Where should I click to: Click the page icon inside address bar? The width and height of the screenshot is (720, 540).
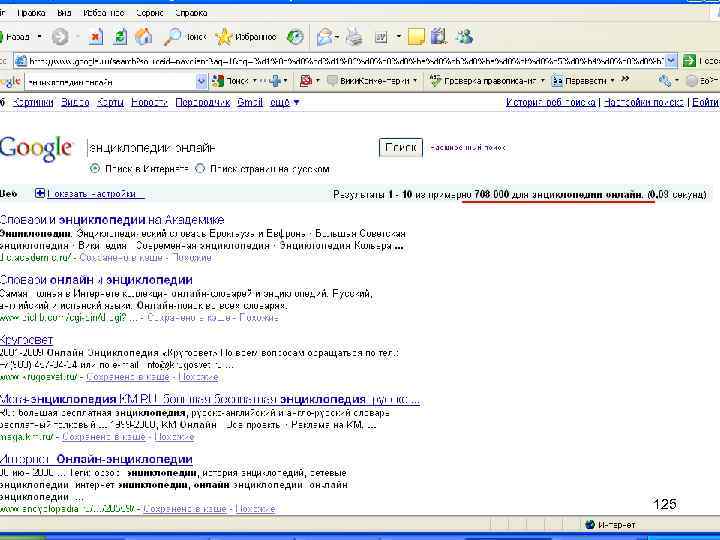pos(21,60)
